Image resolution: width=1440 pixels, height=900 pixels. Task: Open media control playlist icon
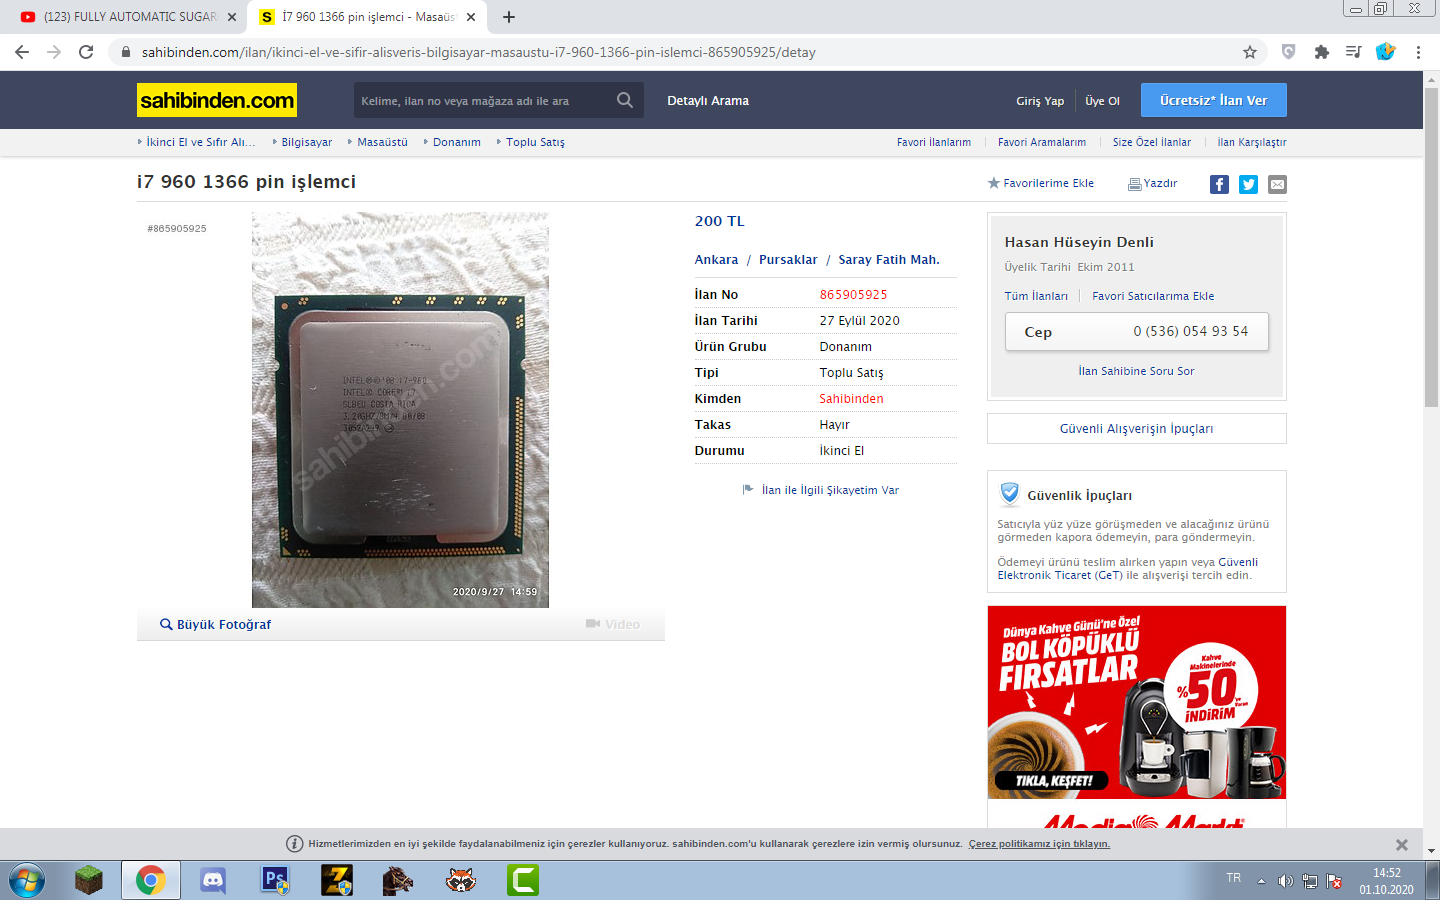(x=1353, y=52)
